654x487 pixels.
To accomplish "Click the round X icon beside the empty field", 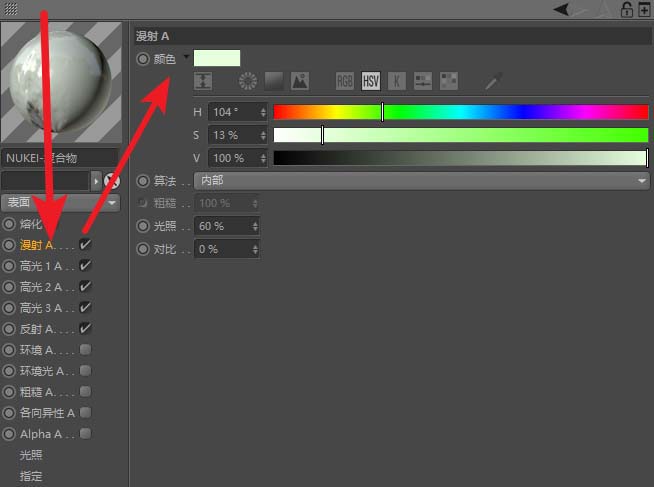I will (x=112, y=181).
